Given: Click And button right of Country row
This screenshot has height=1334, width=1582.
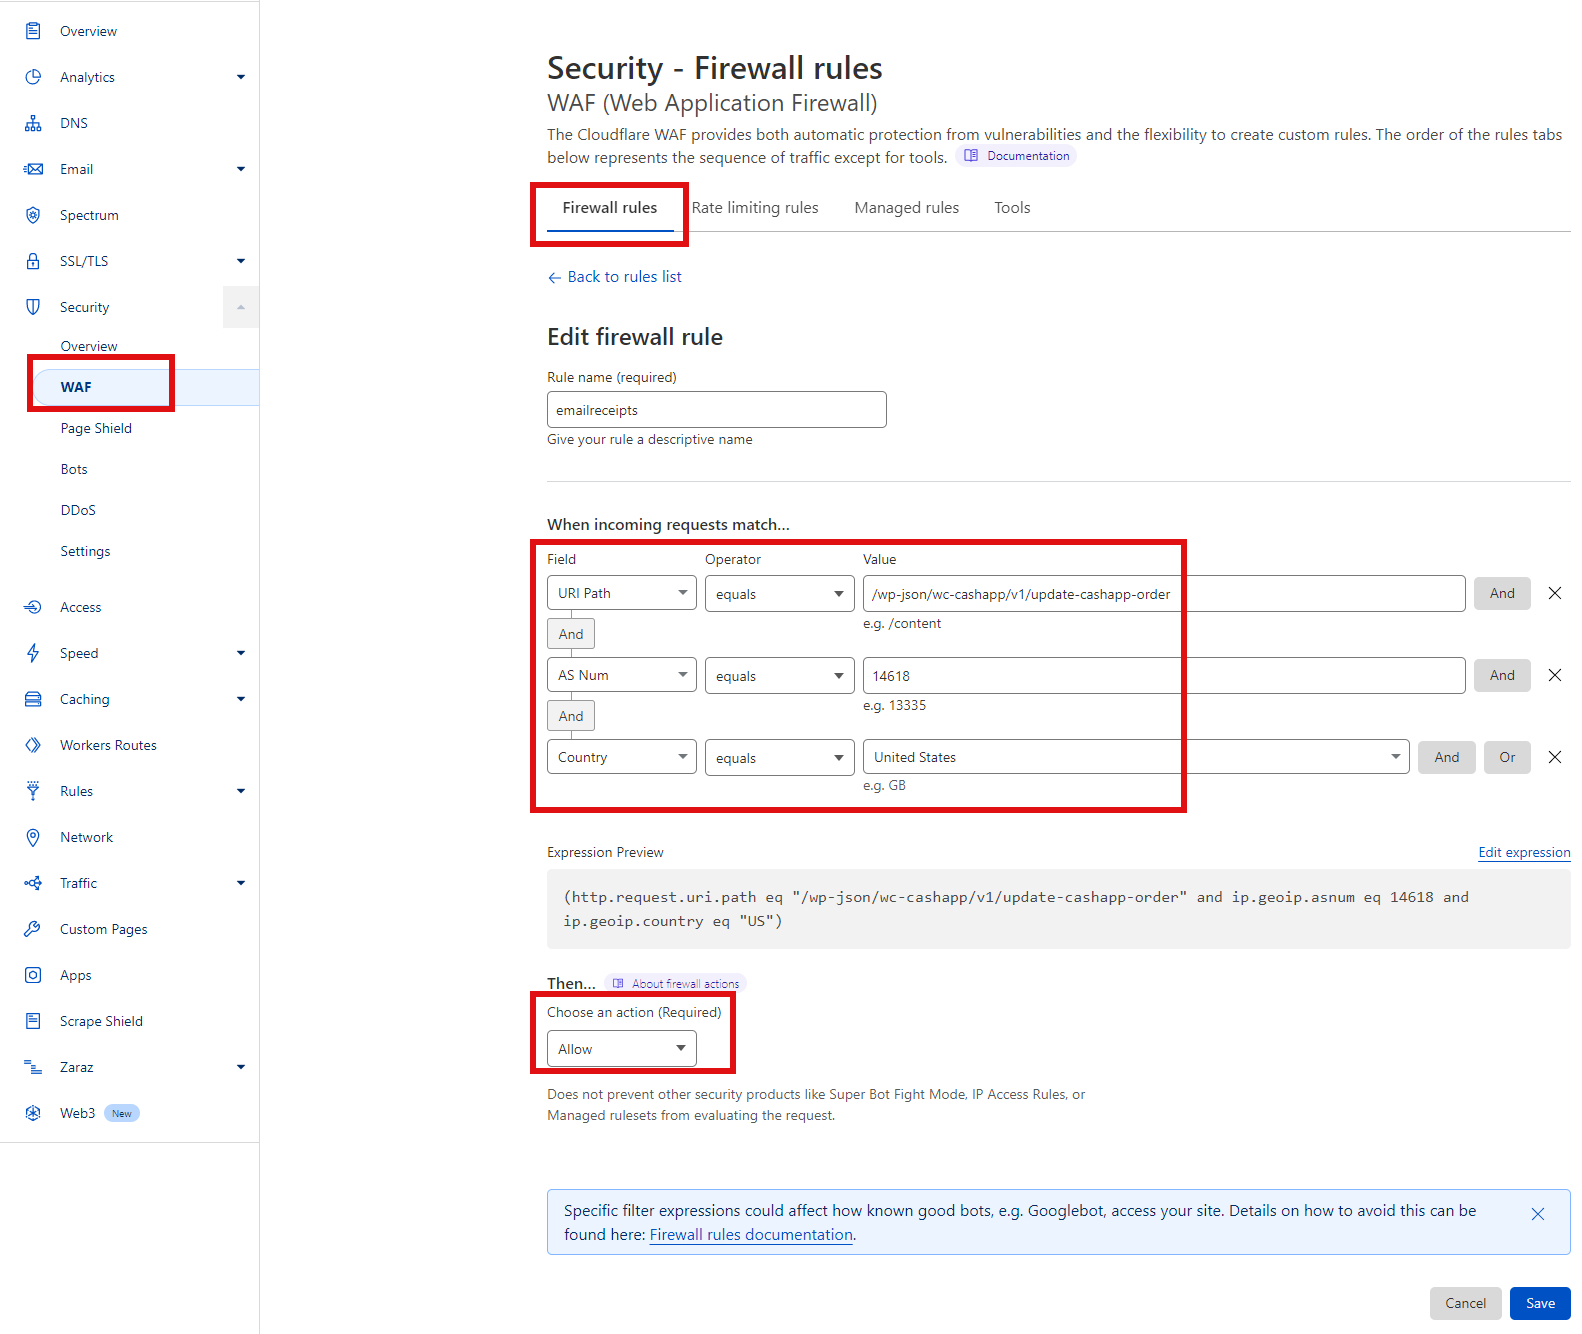Looking at the screenshot, I should (1446, 757).
